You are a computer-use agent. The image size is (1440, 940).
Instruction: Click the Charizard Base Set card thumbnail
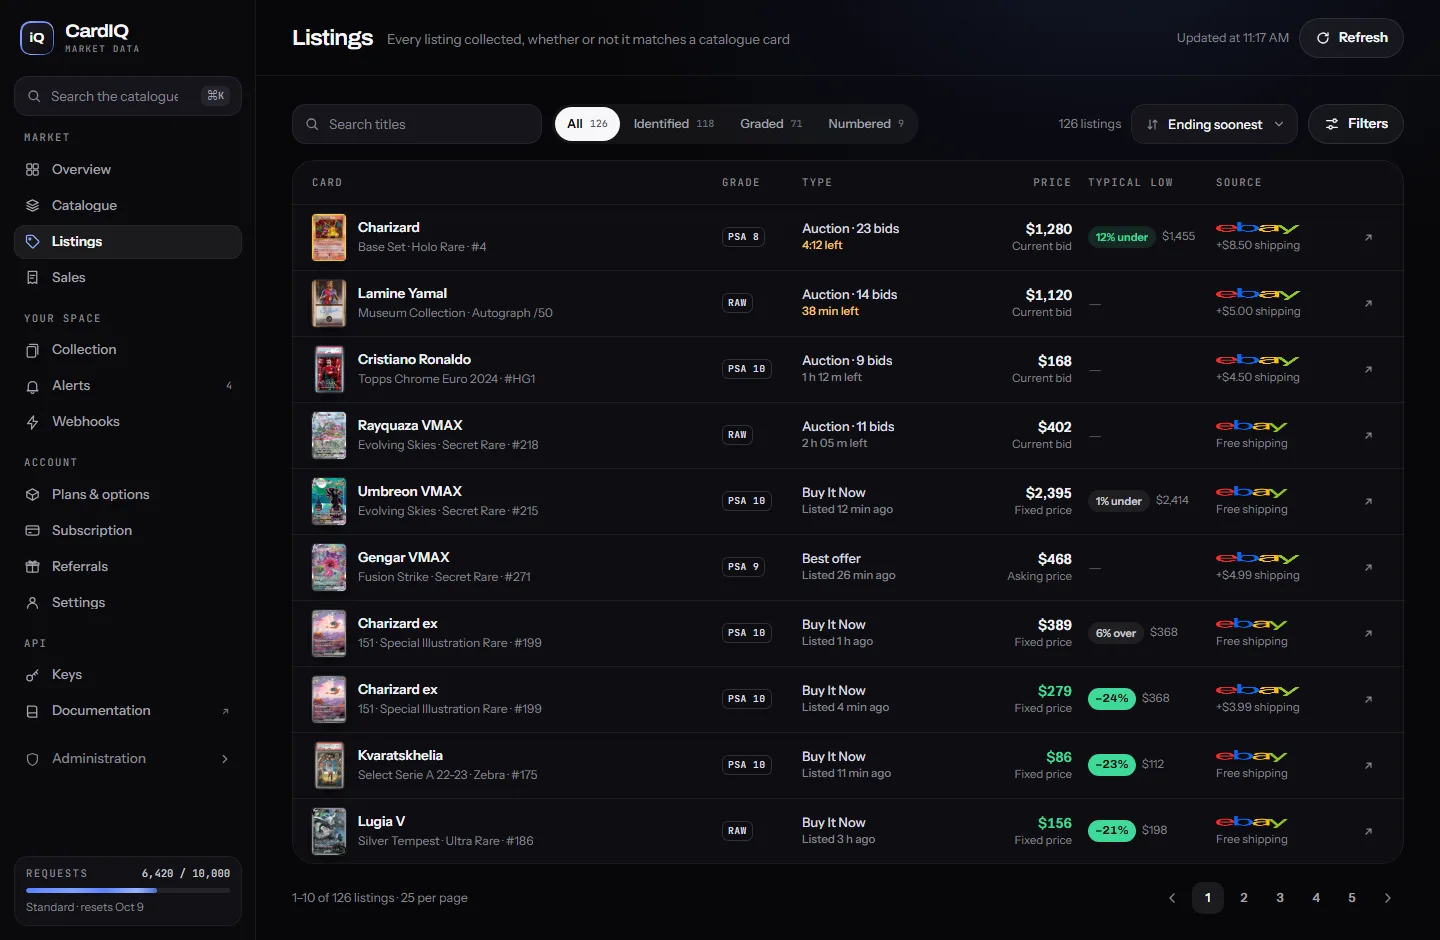(x=329, y=237)
